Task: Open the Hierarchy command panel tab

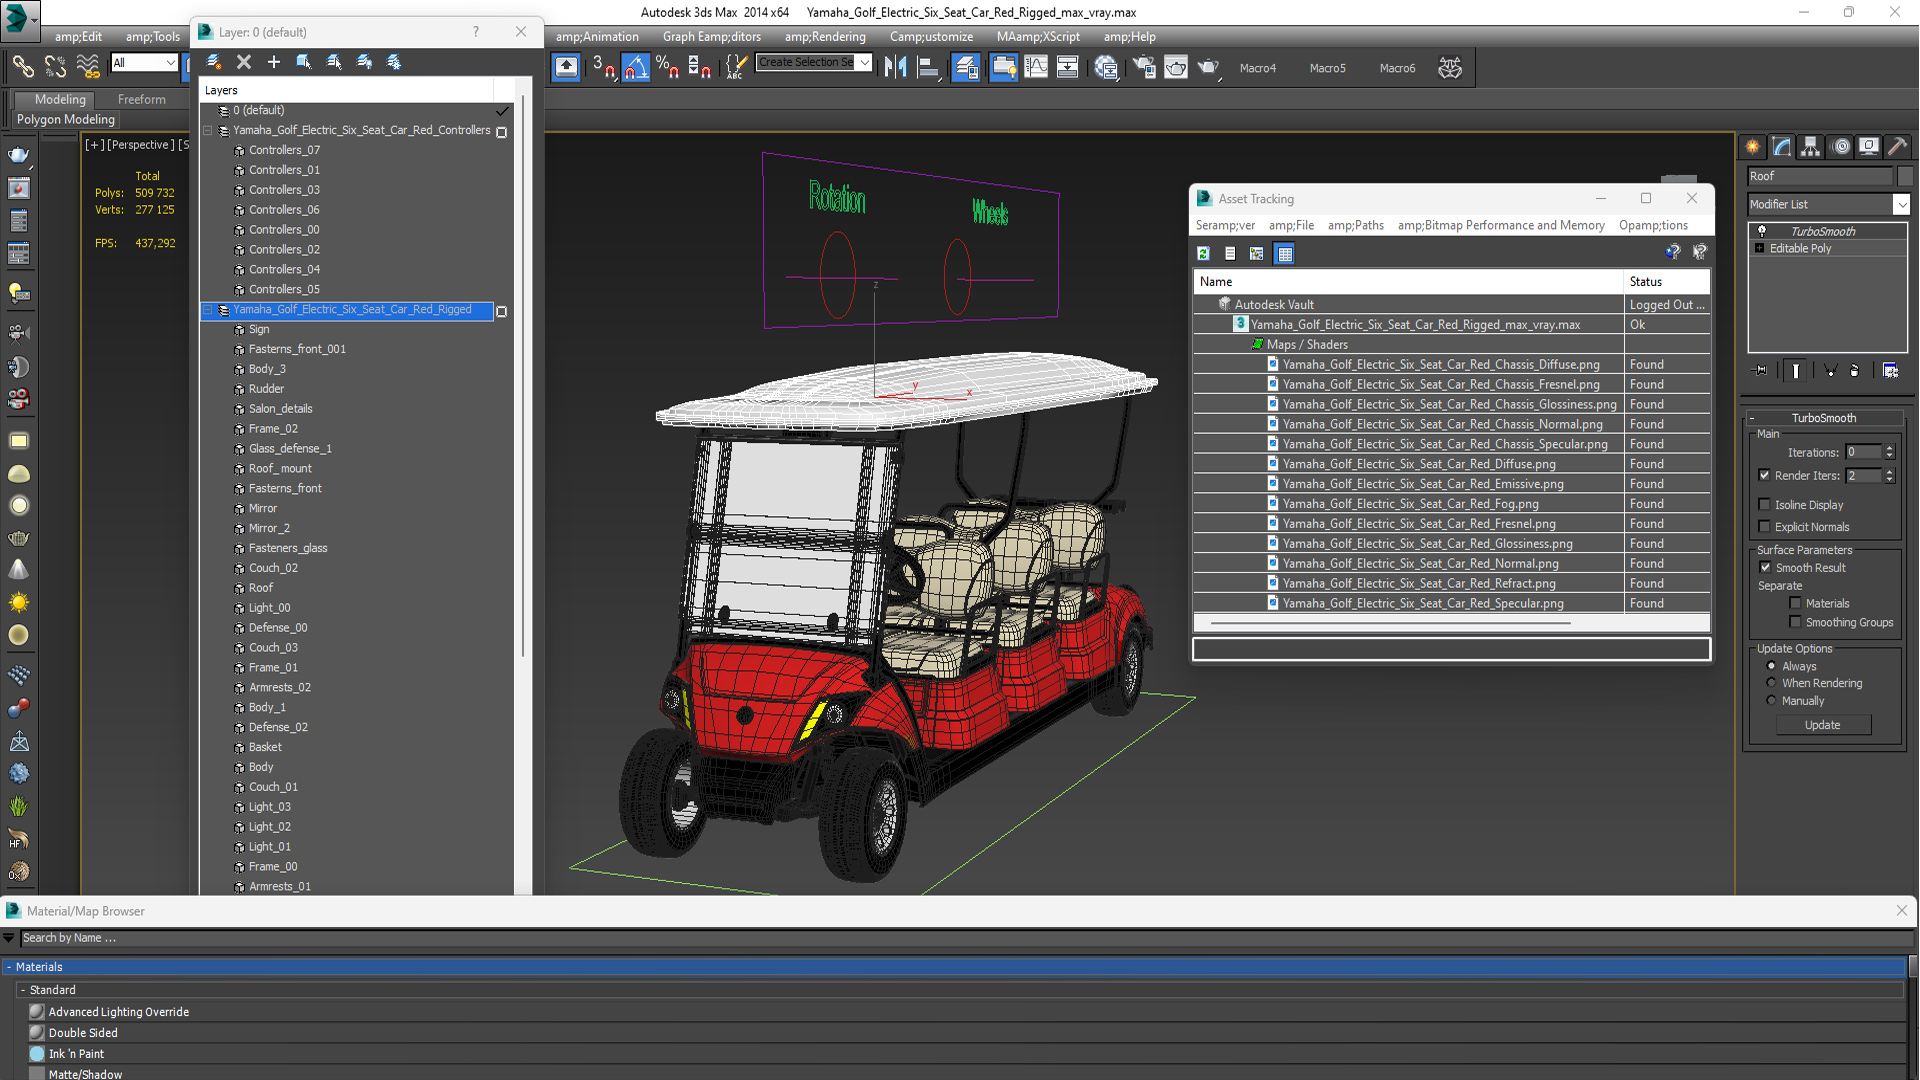Action: coord(1810,147)
